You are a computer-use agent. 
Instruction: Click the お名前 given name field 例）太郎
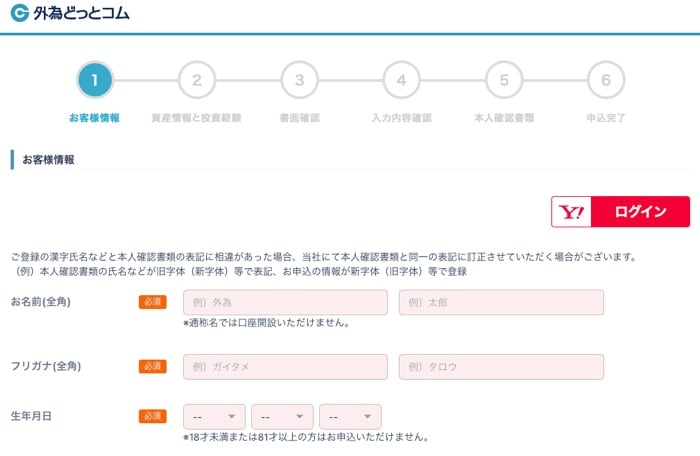tap(501, 302)
